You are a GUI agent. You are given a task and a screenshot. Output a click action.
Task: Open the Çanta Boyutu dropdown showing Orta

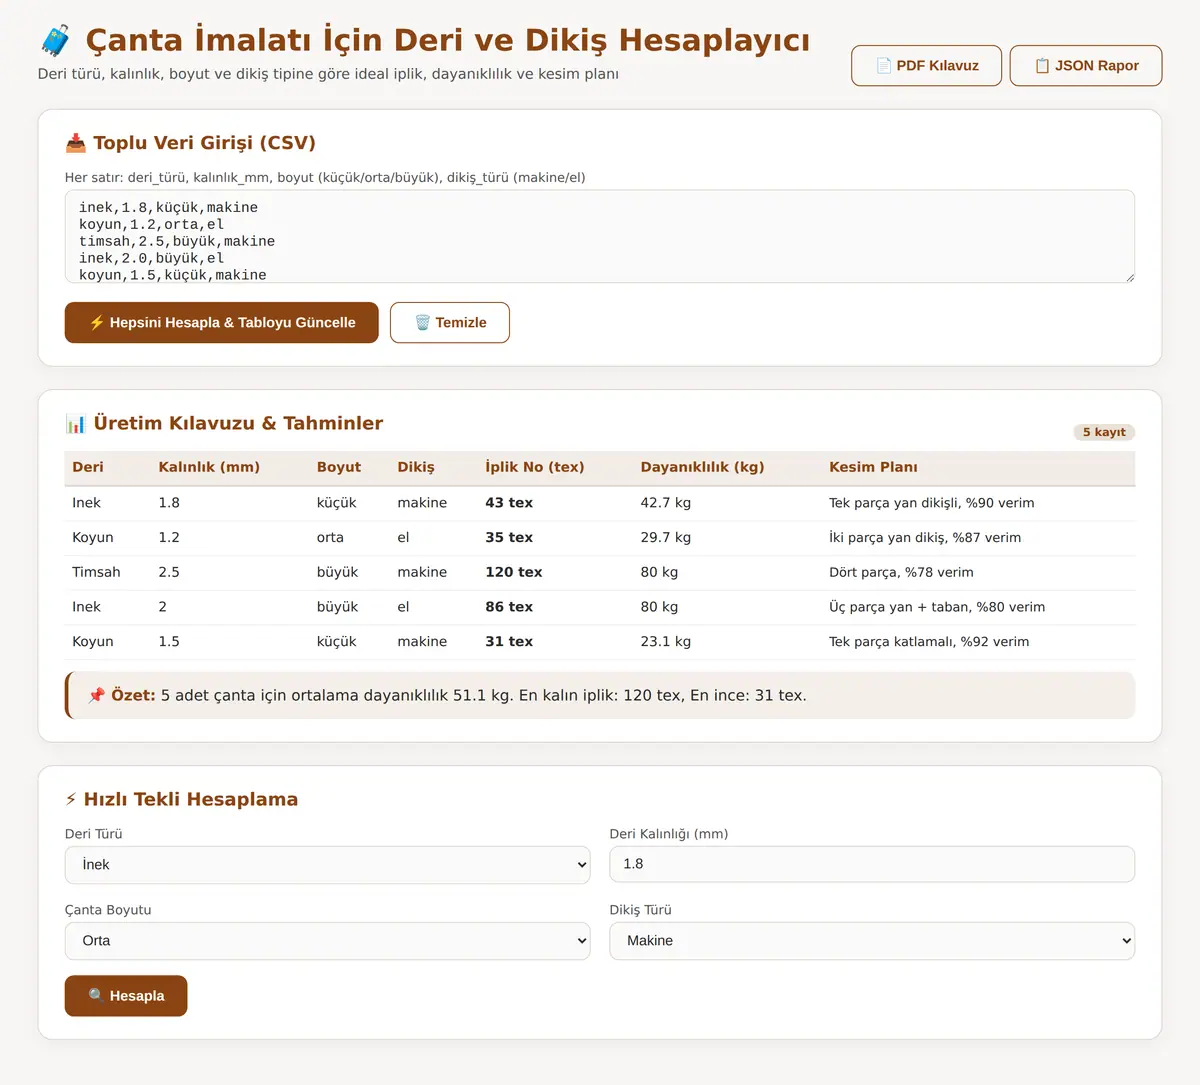click(x=327, y=941)
